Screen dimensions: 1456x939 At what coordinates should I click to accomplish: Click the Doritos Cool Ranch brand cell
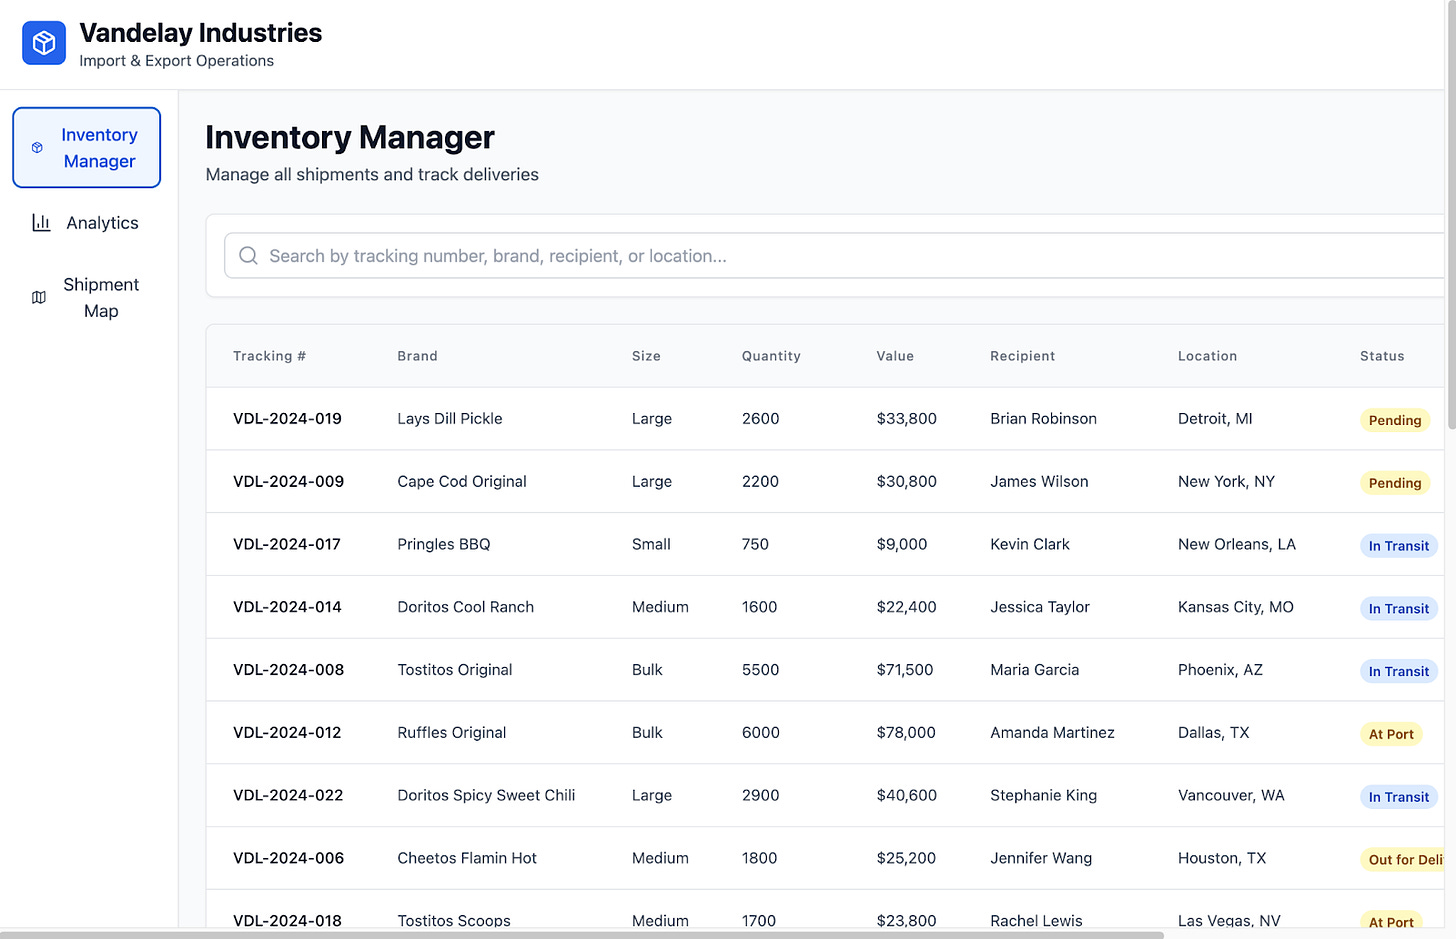pos(465,607)
